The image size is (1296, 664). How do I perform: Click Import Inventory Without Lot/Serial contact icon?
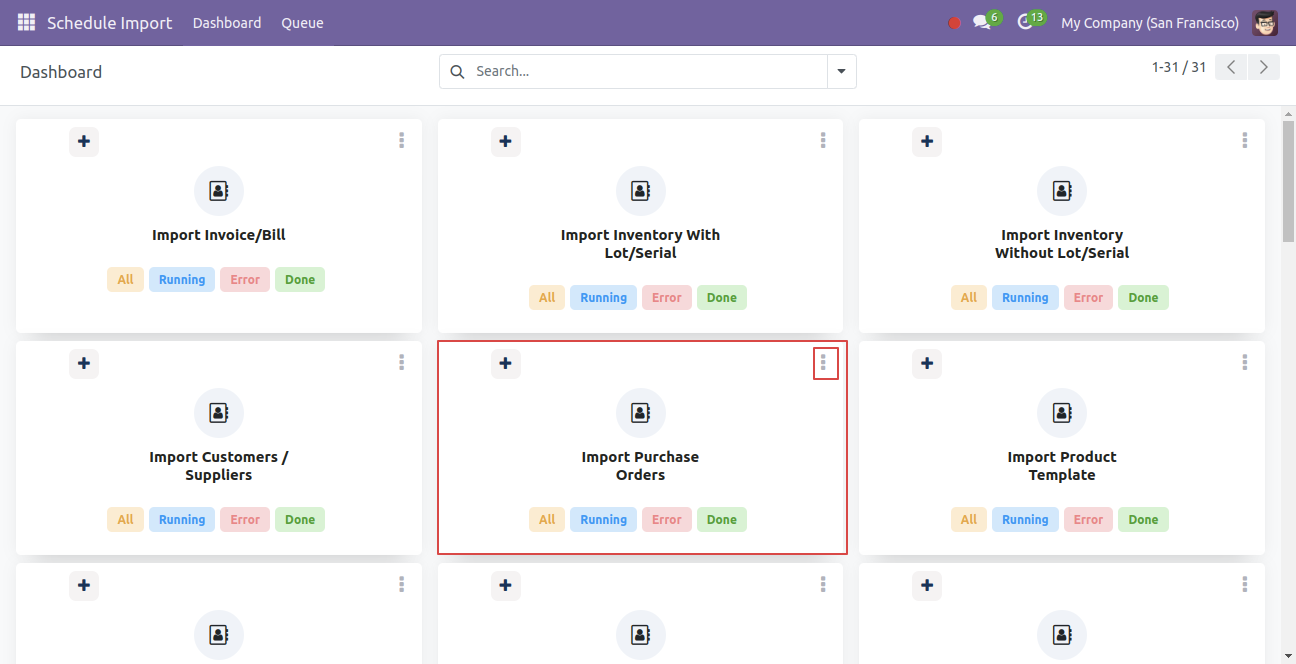point(1062,191)
